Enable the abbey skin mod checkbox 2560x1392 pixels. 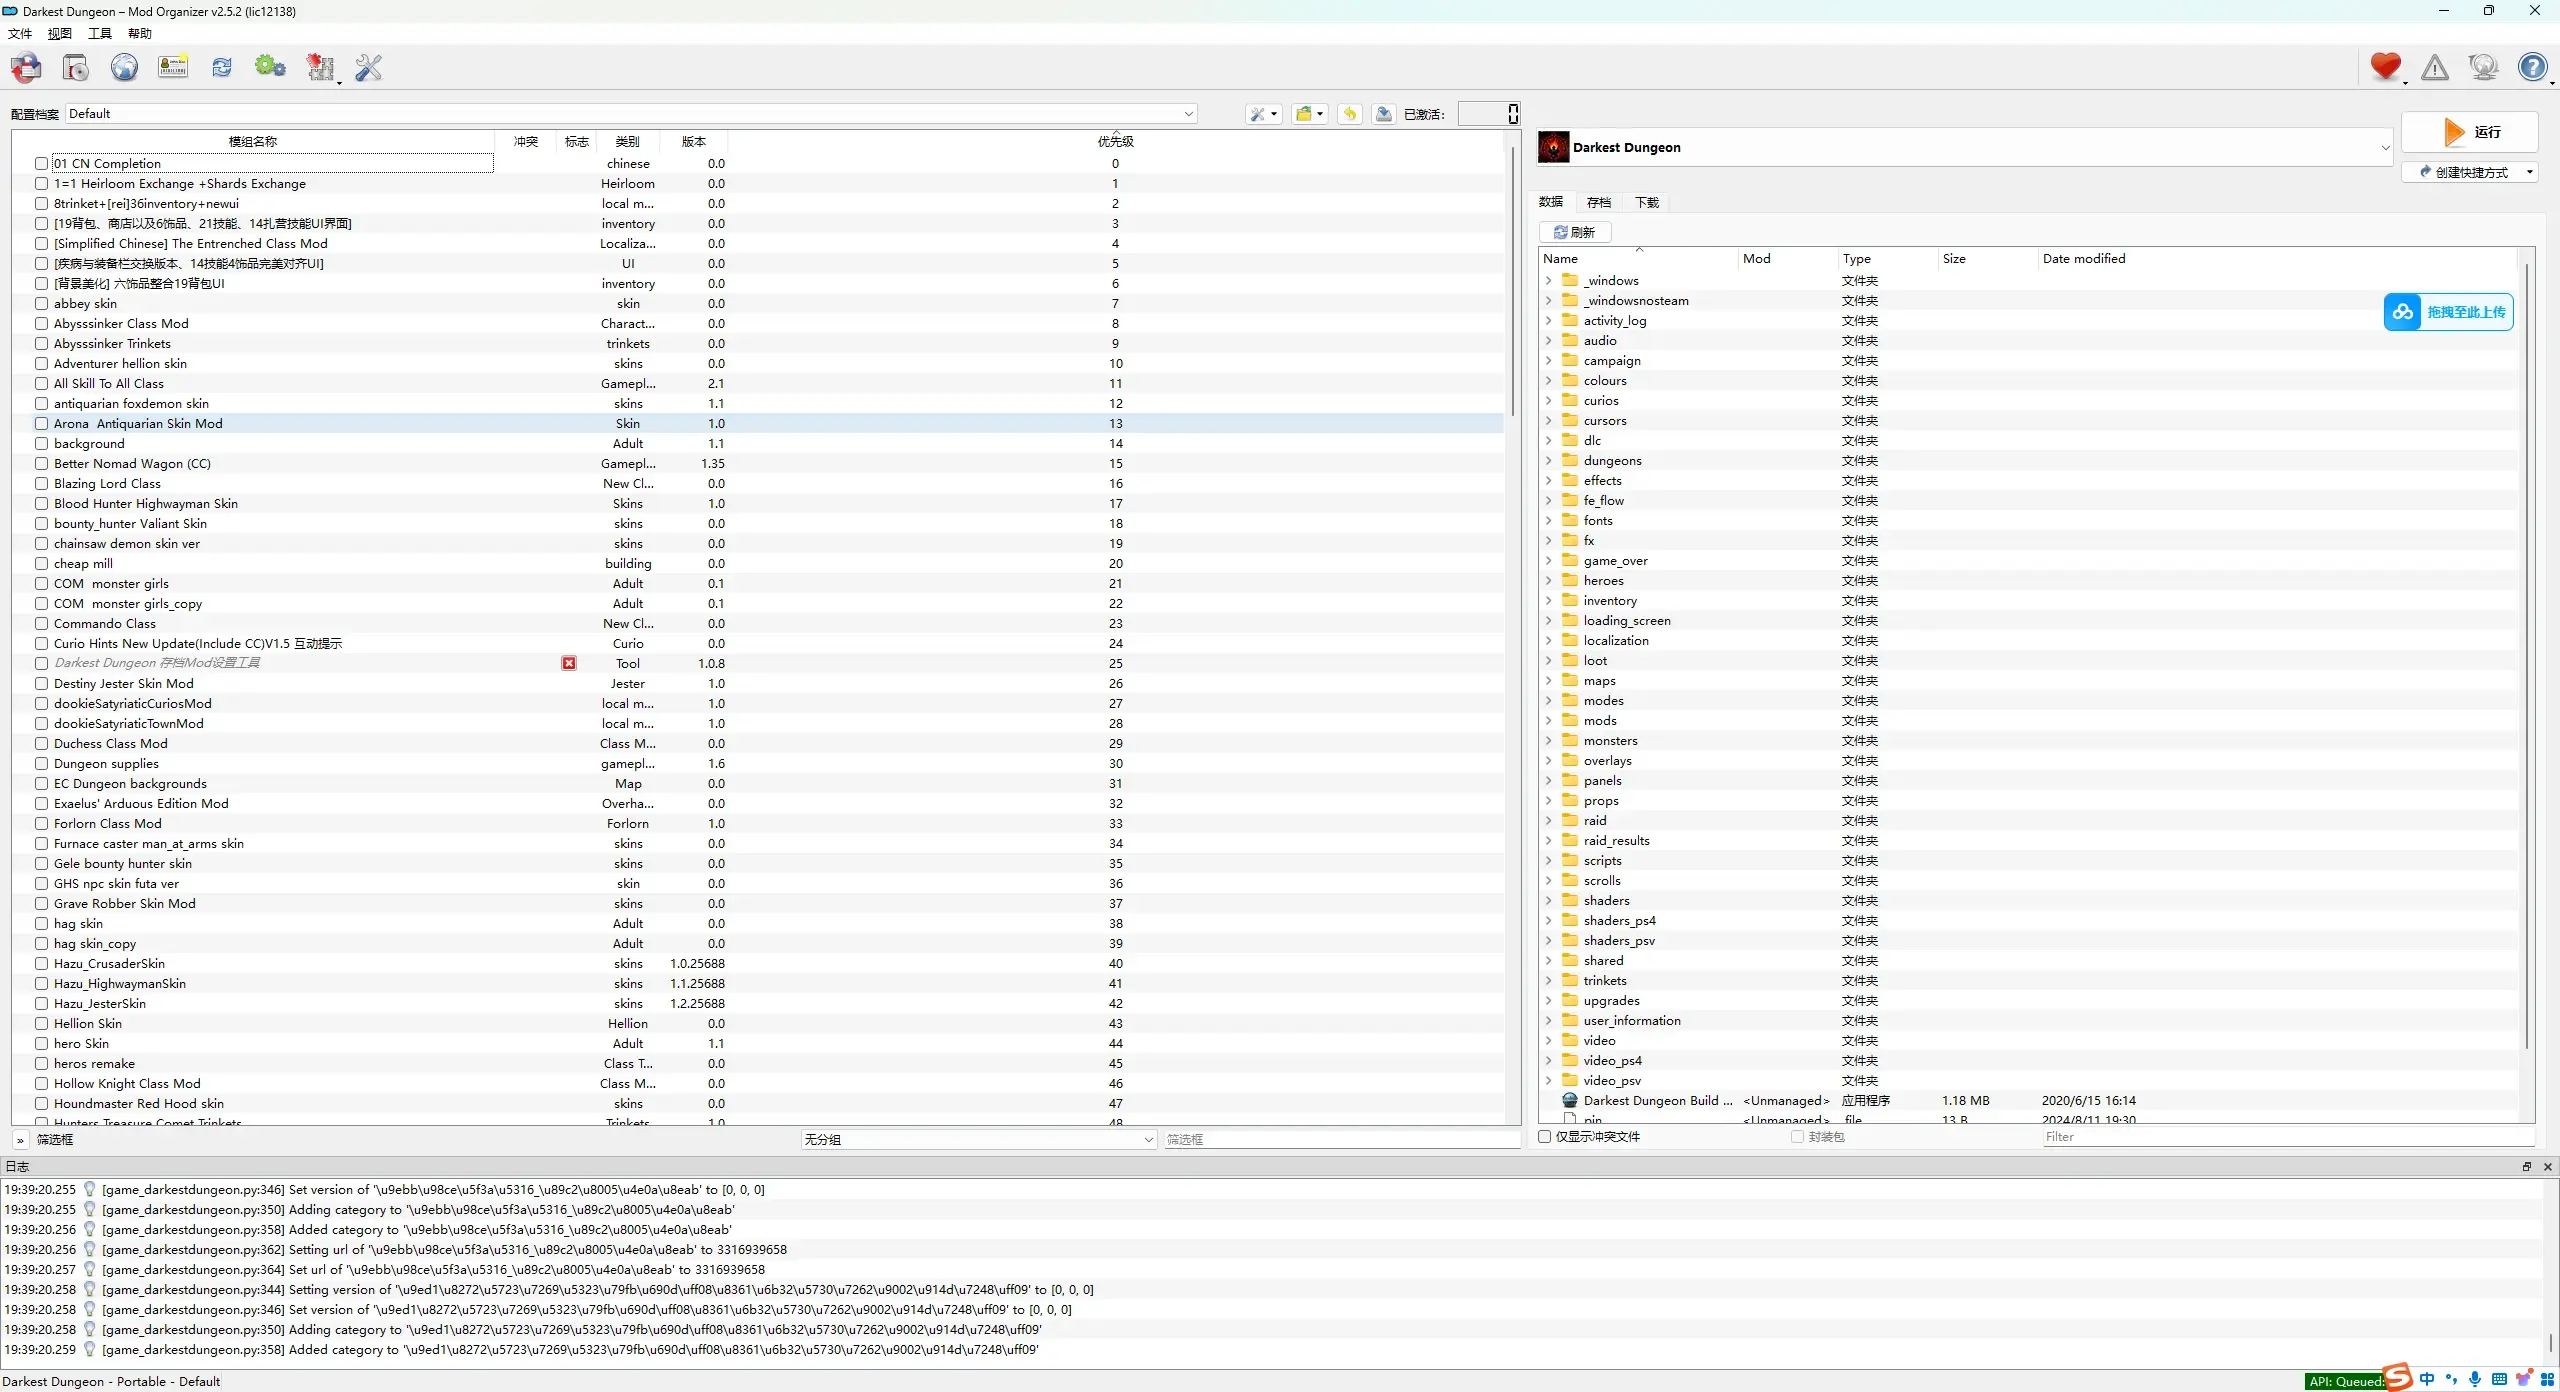tap(42, 303)
